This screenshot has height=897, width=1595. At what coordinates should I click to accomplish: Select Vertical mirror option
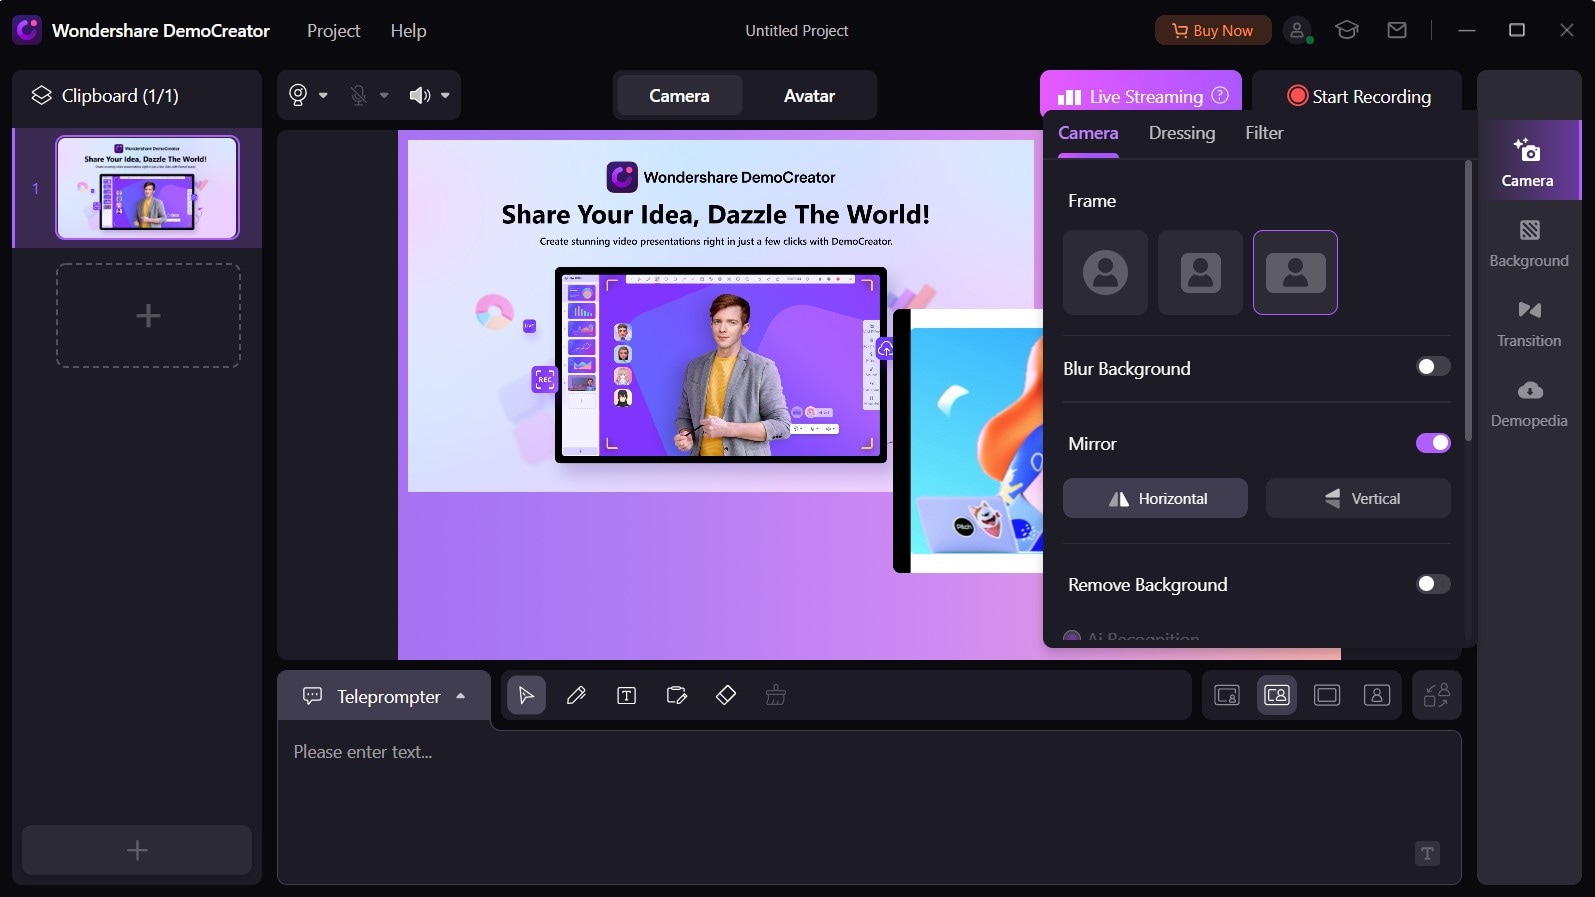pos(1358,498)
